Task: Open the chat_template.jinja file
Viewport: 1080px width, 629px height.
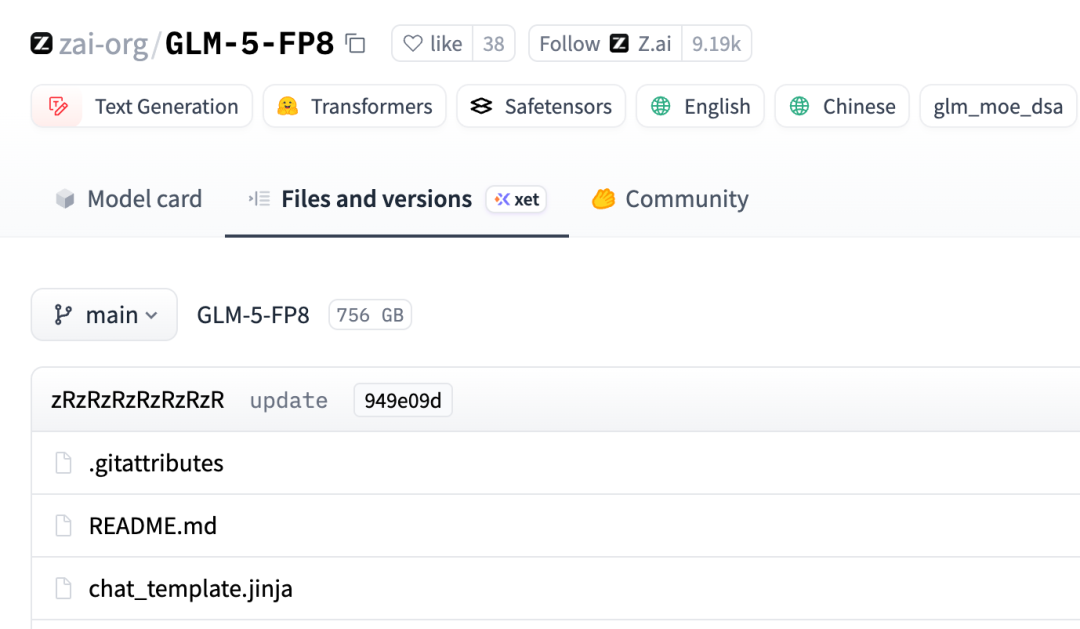Action: (x=190, y=589)
